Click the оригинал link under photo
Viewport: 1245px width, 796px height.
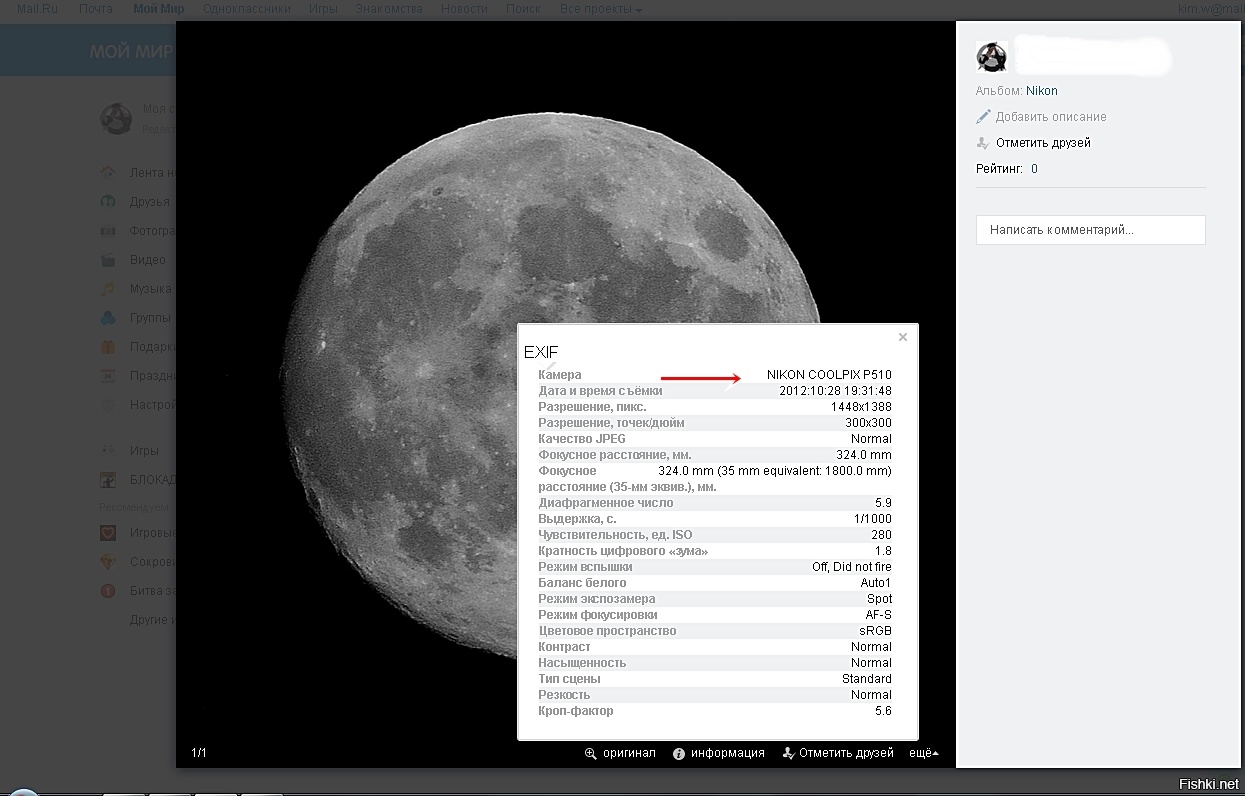629,753
